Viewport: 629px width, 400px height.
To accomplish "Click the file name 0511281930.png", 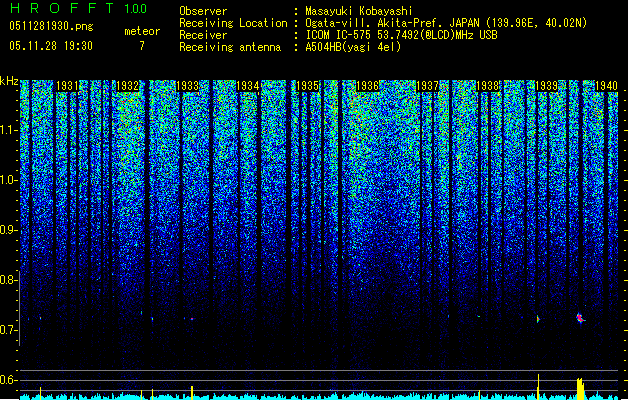I will point(51,27).
